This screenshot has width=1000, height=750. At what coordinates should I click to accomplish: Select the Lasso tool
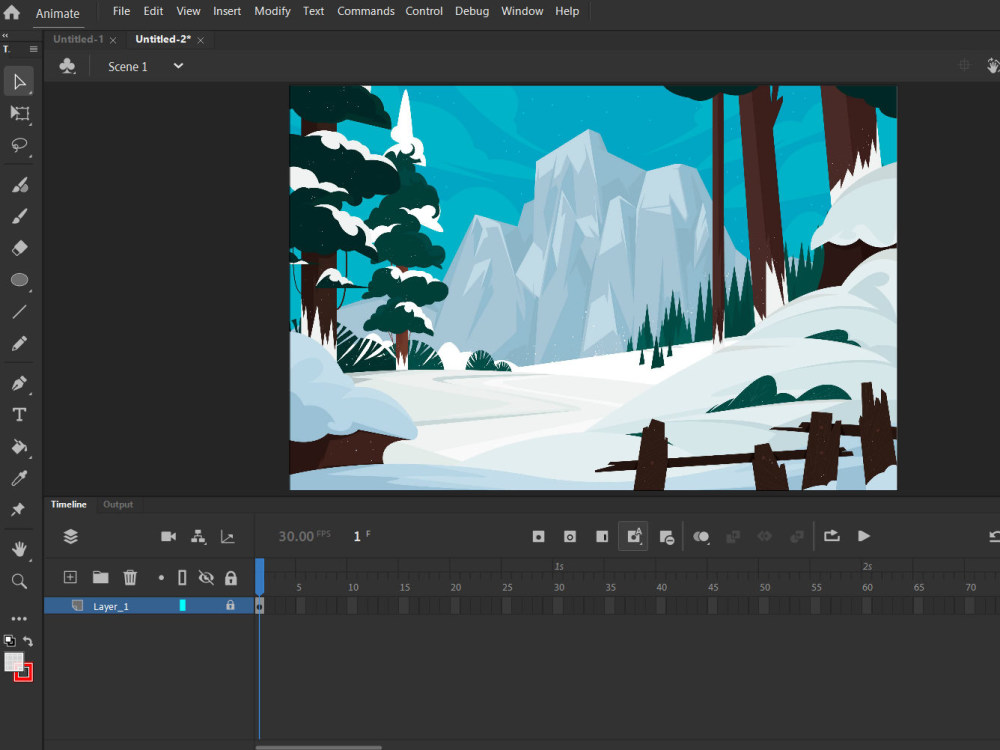(20, 145)
